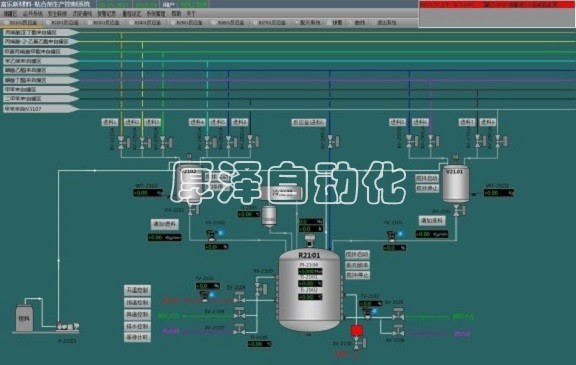Open the 安全联锁 menu
This screenshot has height=365, width=576.
(57, 14)
